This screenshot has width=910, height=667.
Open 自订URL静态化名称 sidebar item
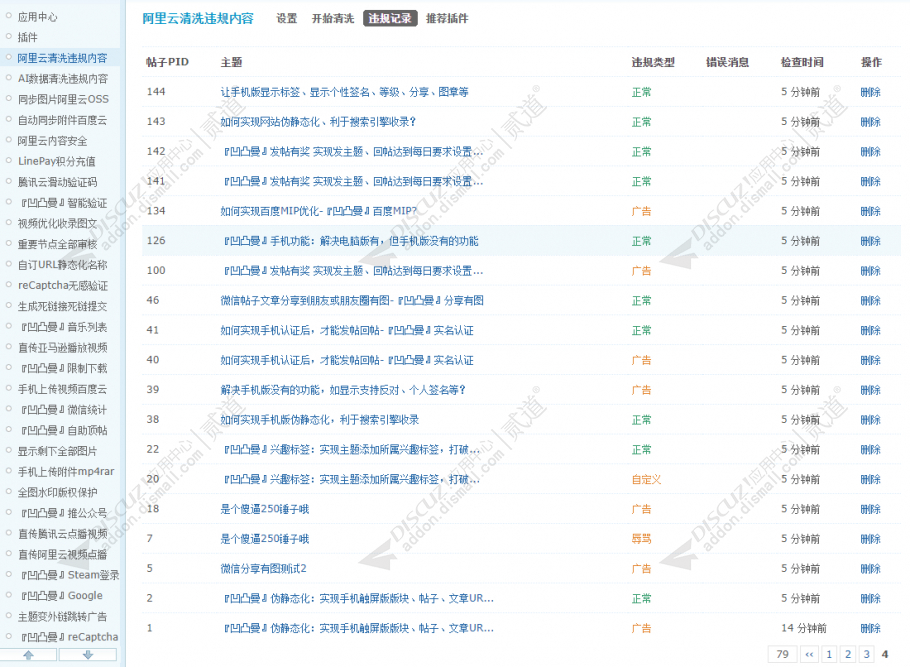coord(63,265)
